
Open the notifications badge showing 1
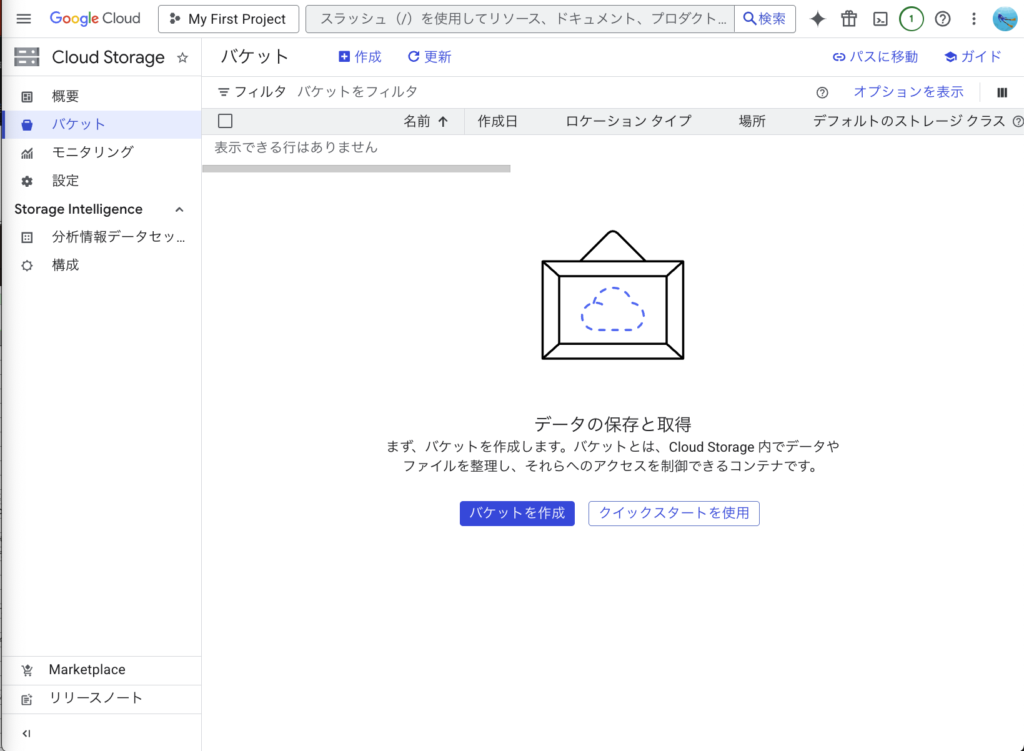(911, 19)
